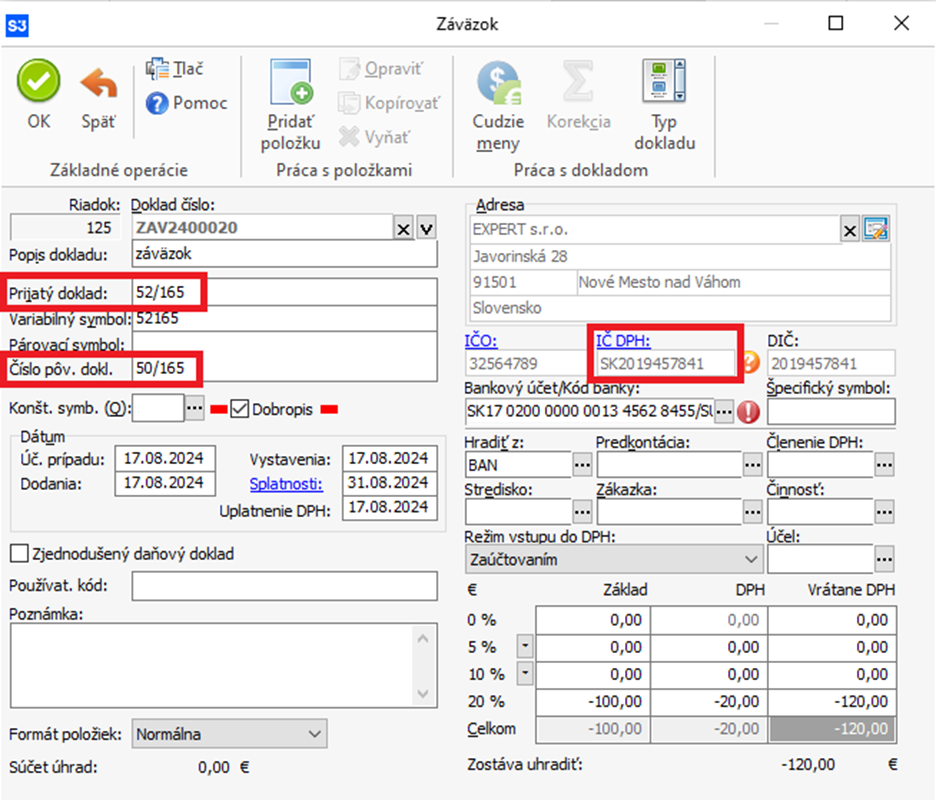Enable Zjednodušený daňový doklad checkbox

pos(19,553)
